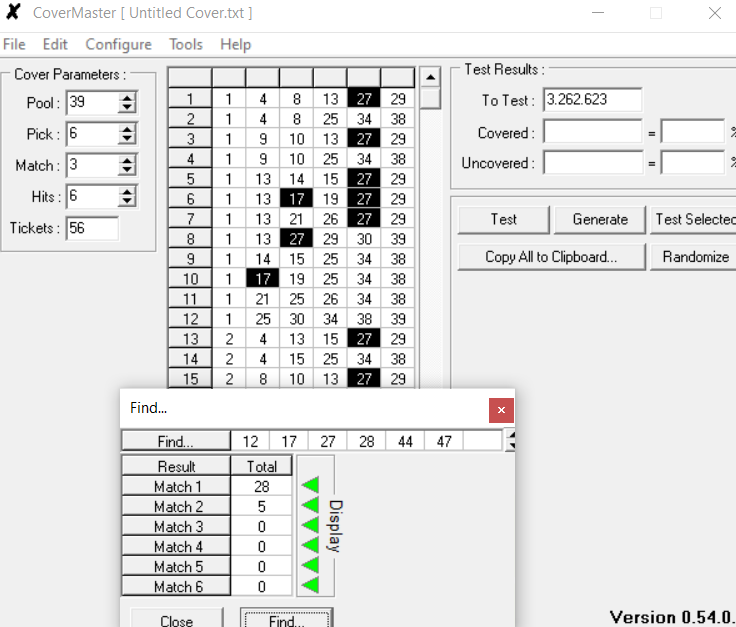Click green display arrow for Match 4

310,546
